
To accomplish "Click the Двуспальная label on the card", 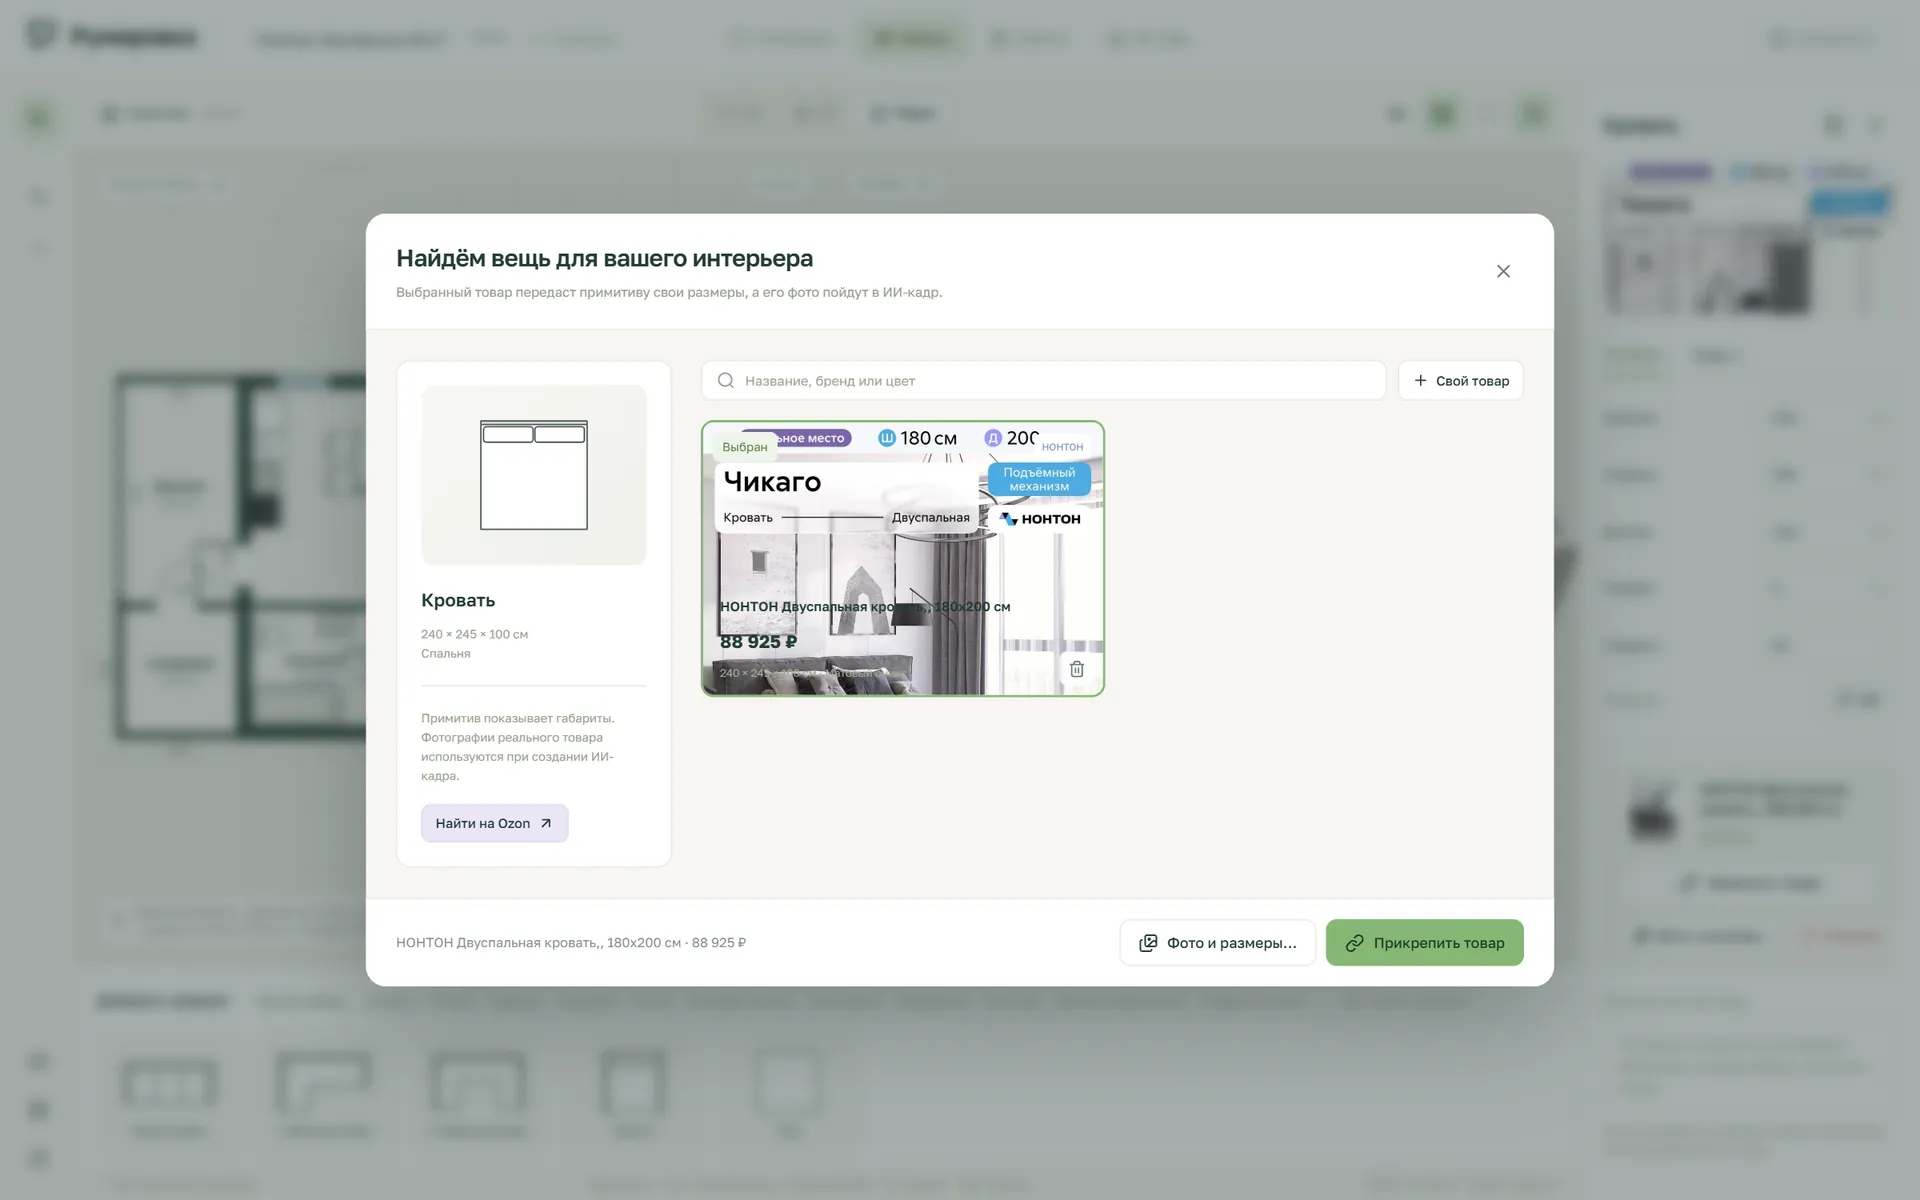I will (x=930, y=517).
